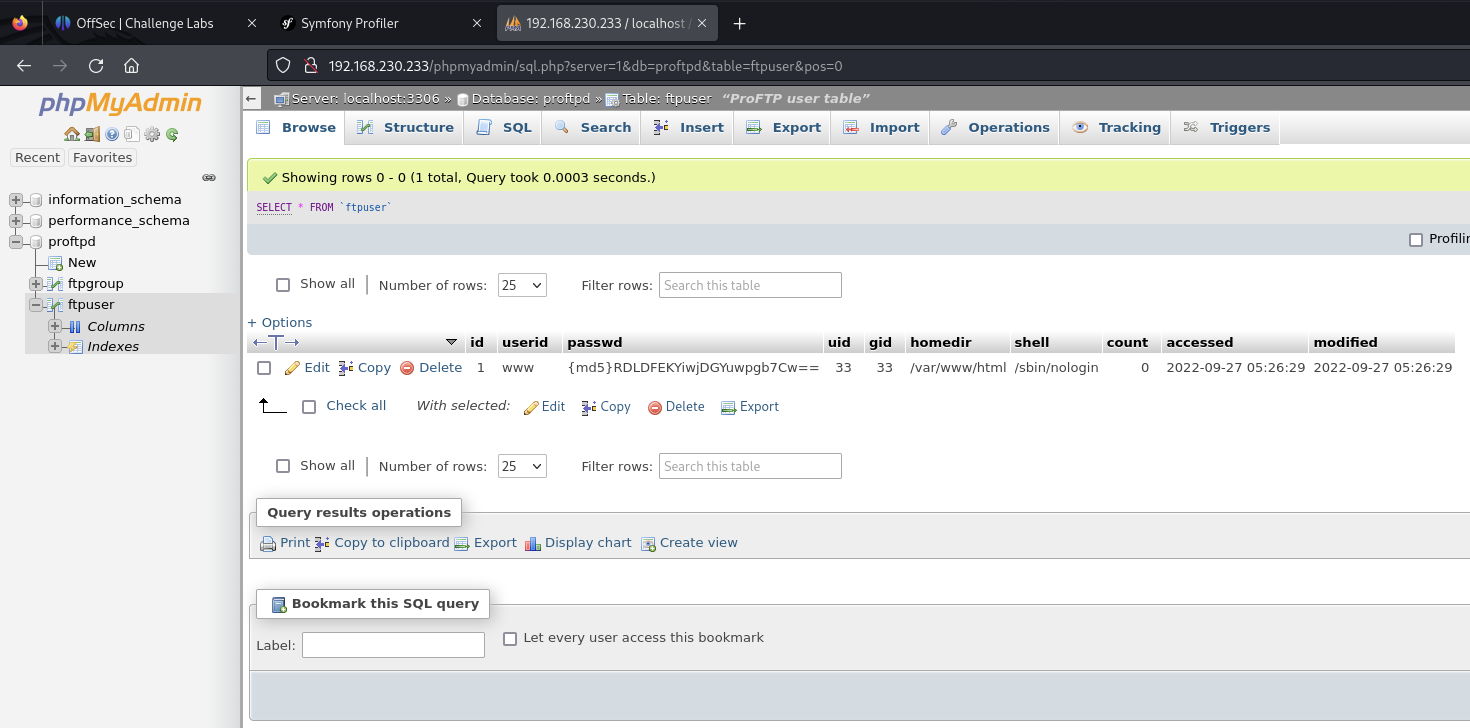
Task: Click the red Delete icon in www row
Action: pyautogui.click(x=407, y=368)
